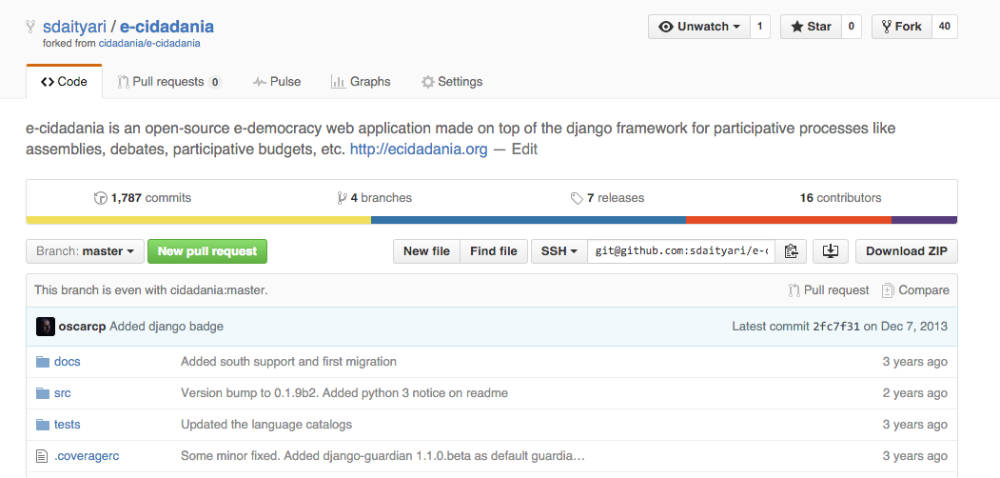
Task: Expand the SSH protocol selector
Action: pos(559,251)
